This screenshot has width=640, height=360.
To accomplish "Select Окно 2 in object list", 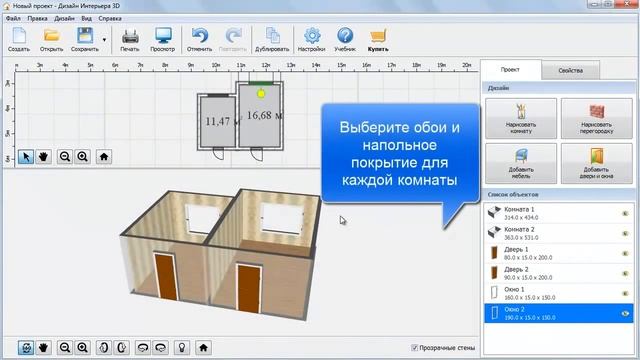I will (559, 313).
